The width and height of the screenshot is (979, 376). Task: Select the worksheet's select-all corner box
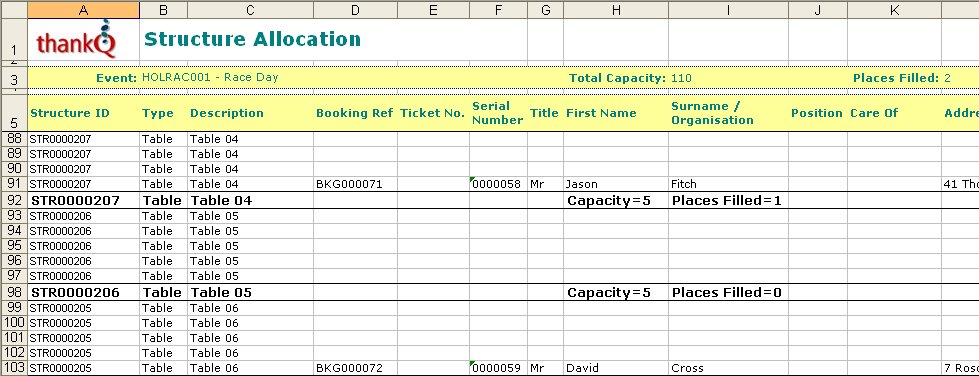pos(14,9)
